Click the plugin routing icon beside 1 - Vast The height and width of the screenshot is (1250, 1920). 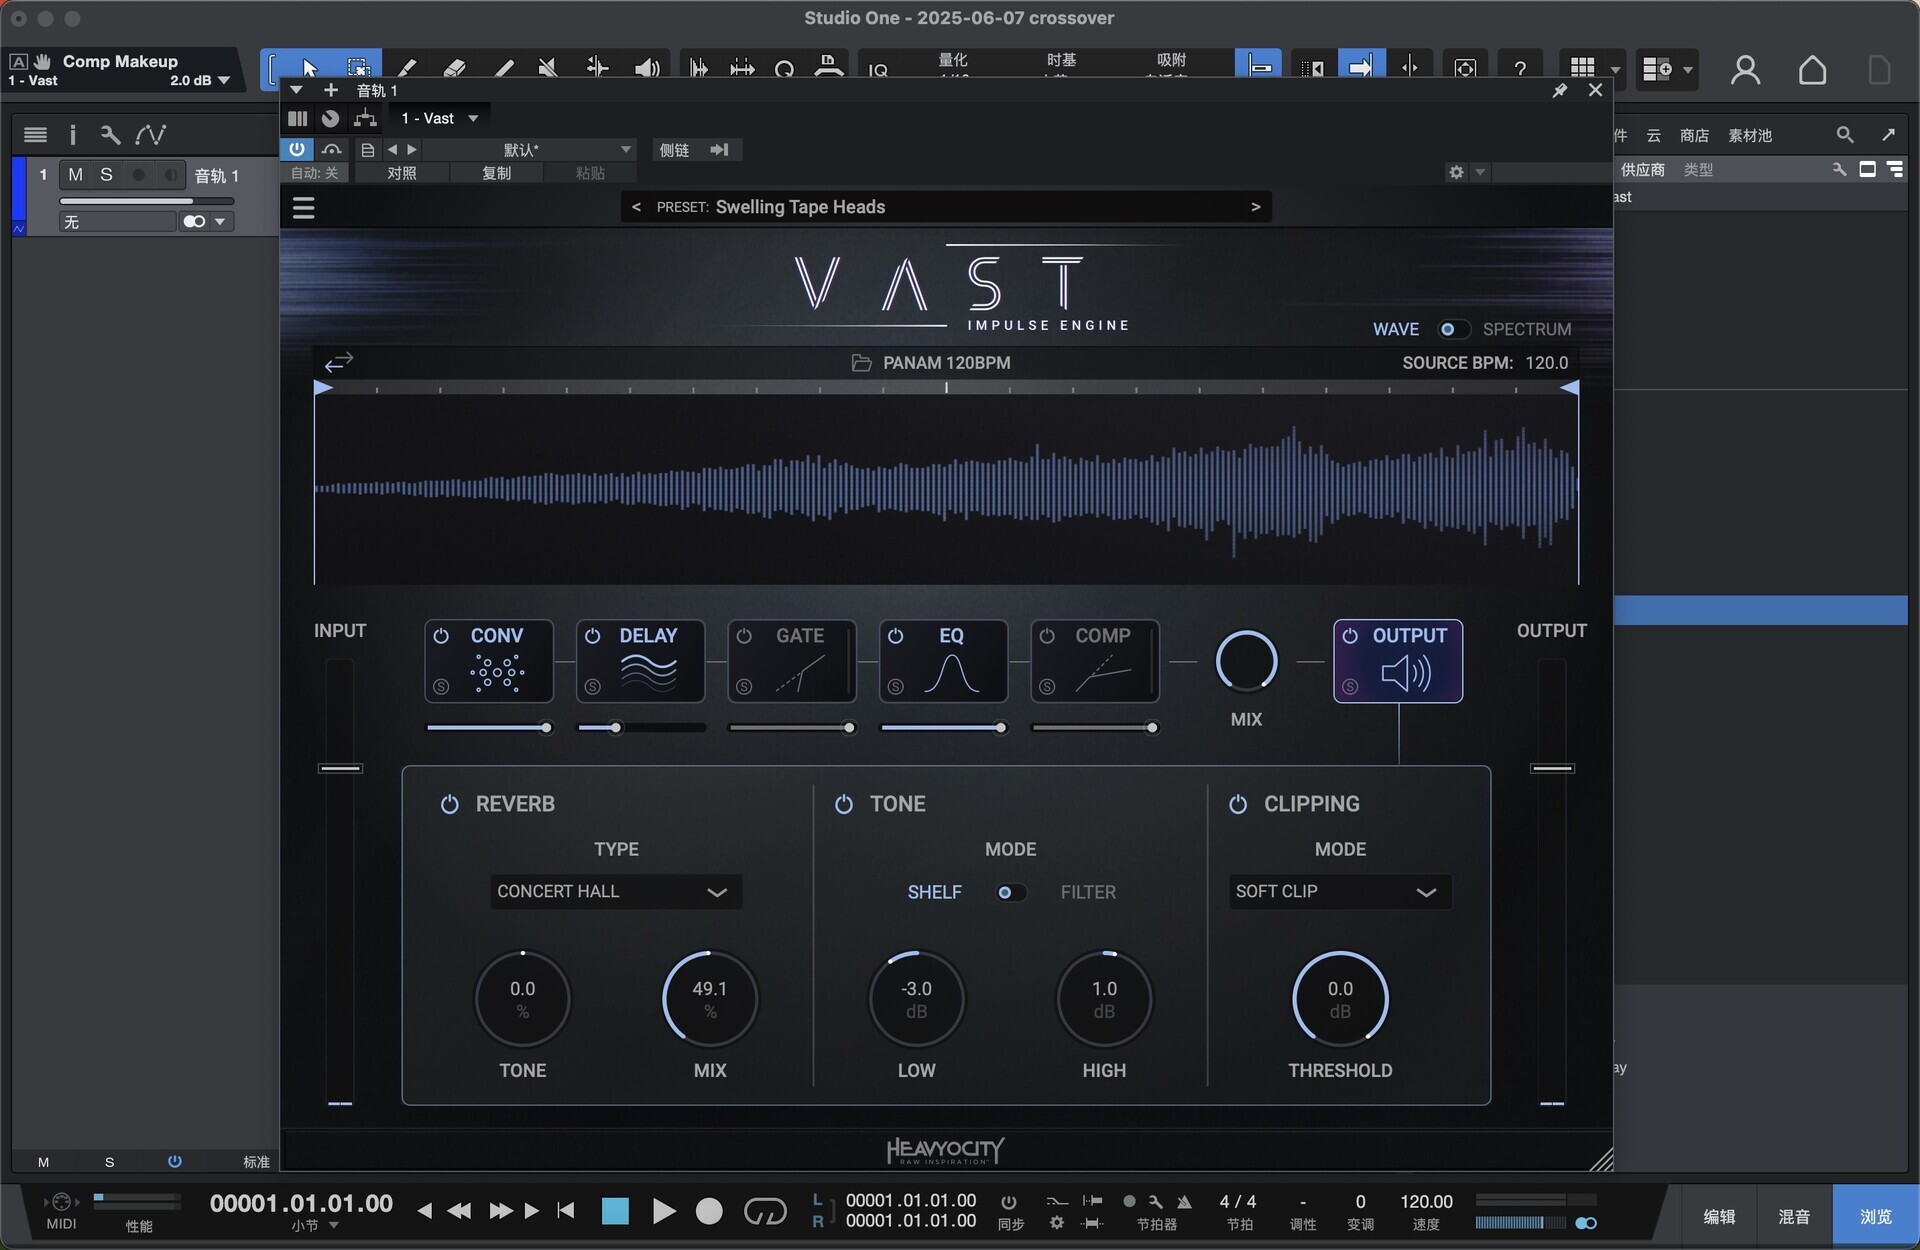(365, 118)
